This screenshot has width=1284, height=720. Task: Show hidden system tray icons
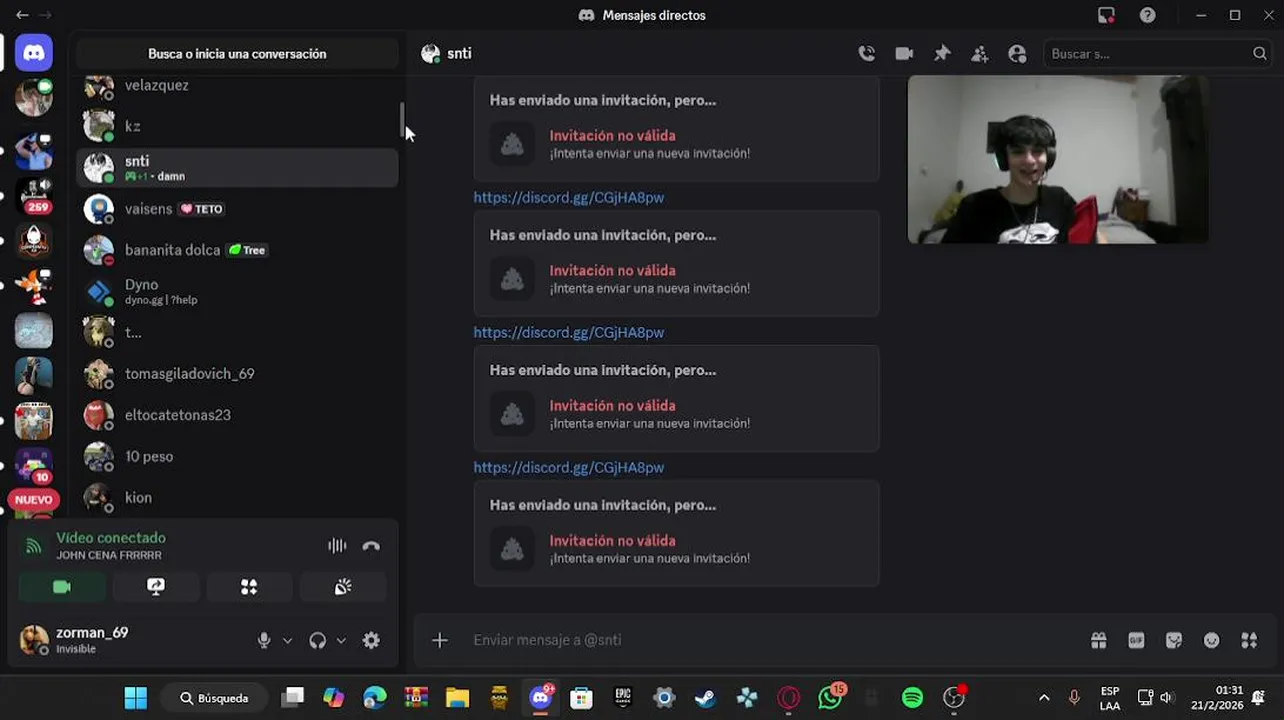pyautogui.click(x=1044, y=698)
